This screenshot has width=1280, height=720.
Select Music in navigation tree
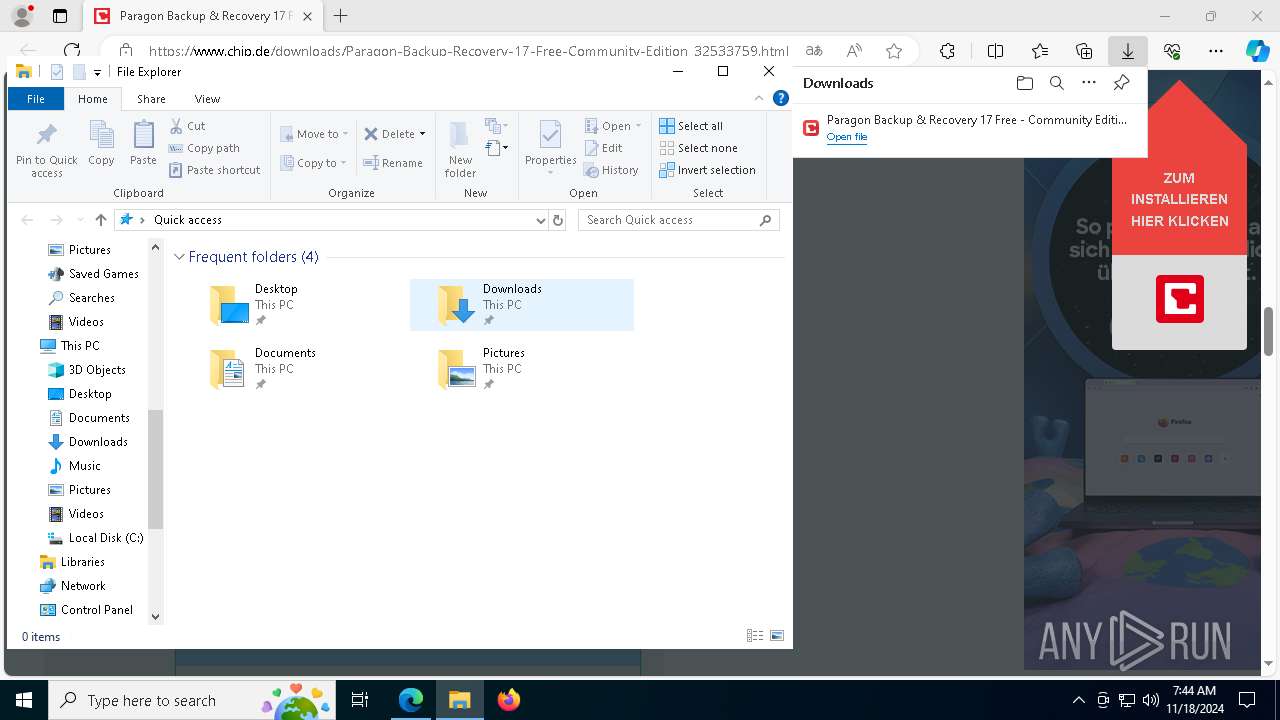(75, 466)
